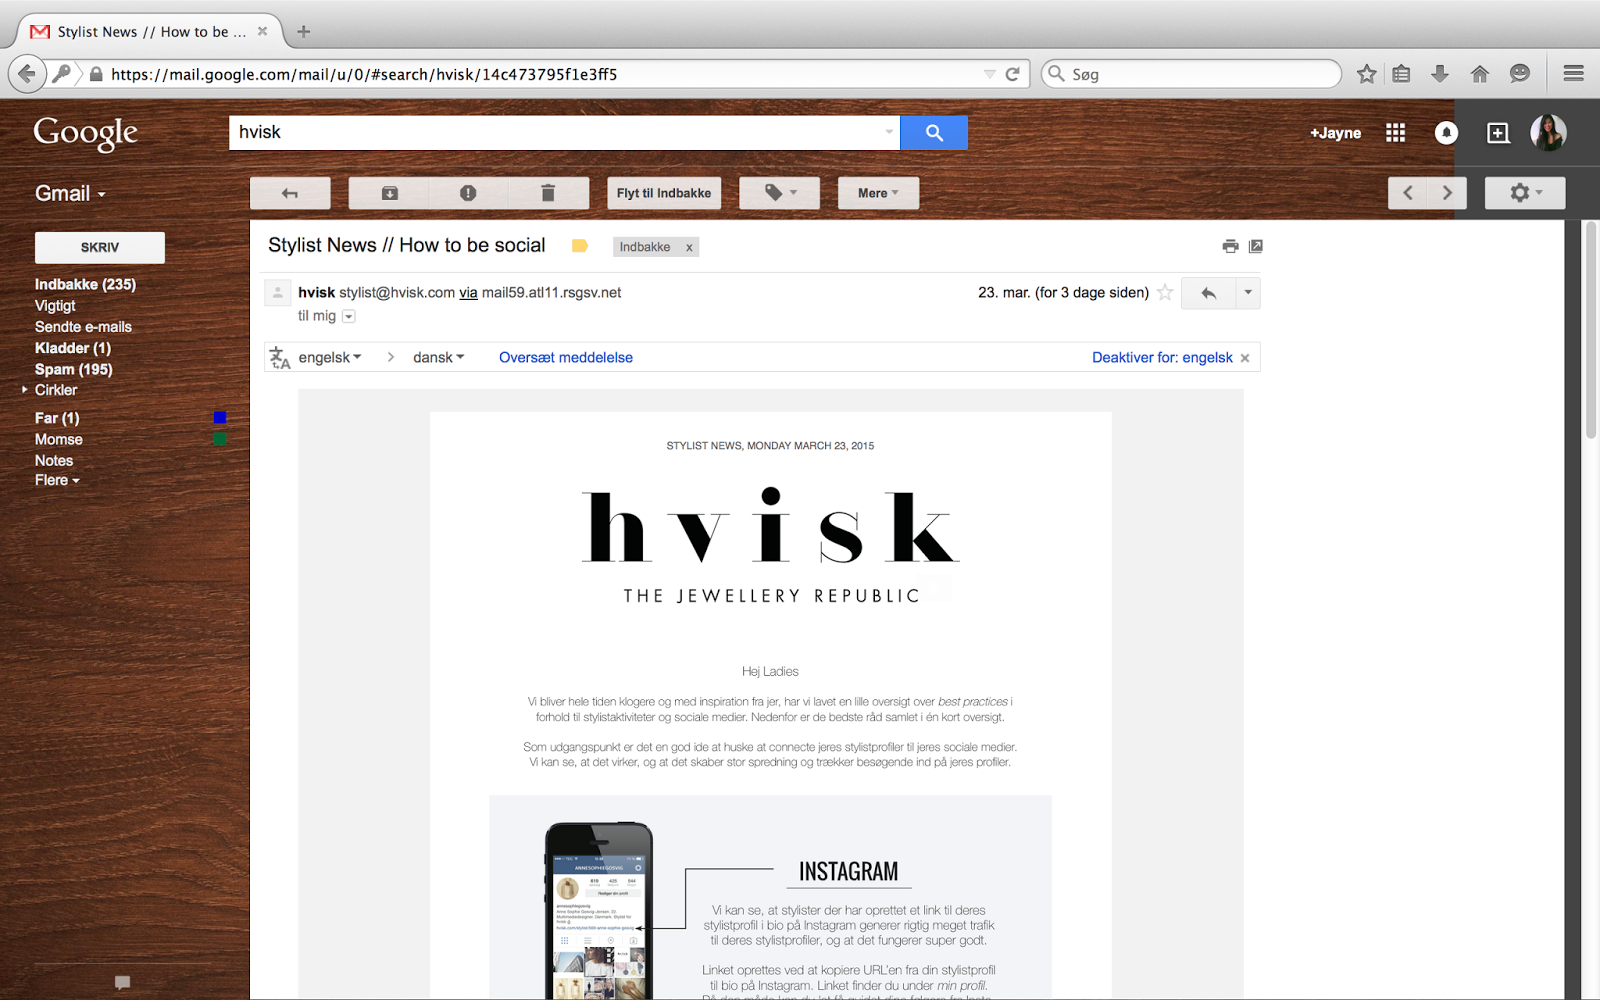
Task: Go to the older email arrow
Action: [1447, 193]
